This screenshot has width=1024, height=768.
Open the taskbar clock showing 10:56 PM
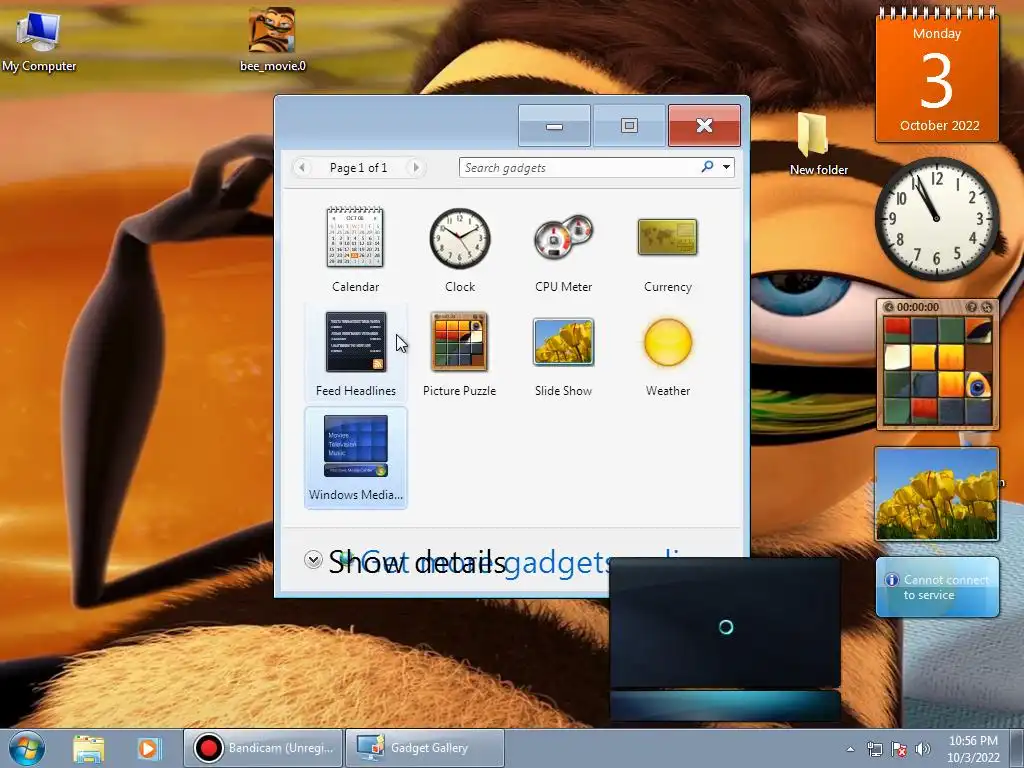(973, 748)
